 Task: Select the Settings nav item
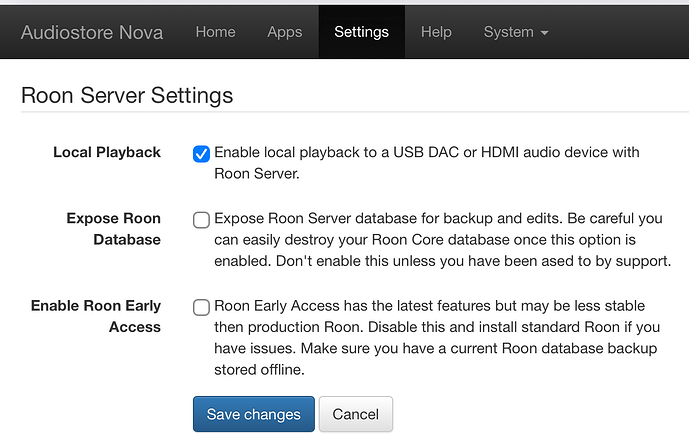[x=361, y=32]
